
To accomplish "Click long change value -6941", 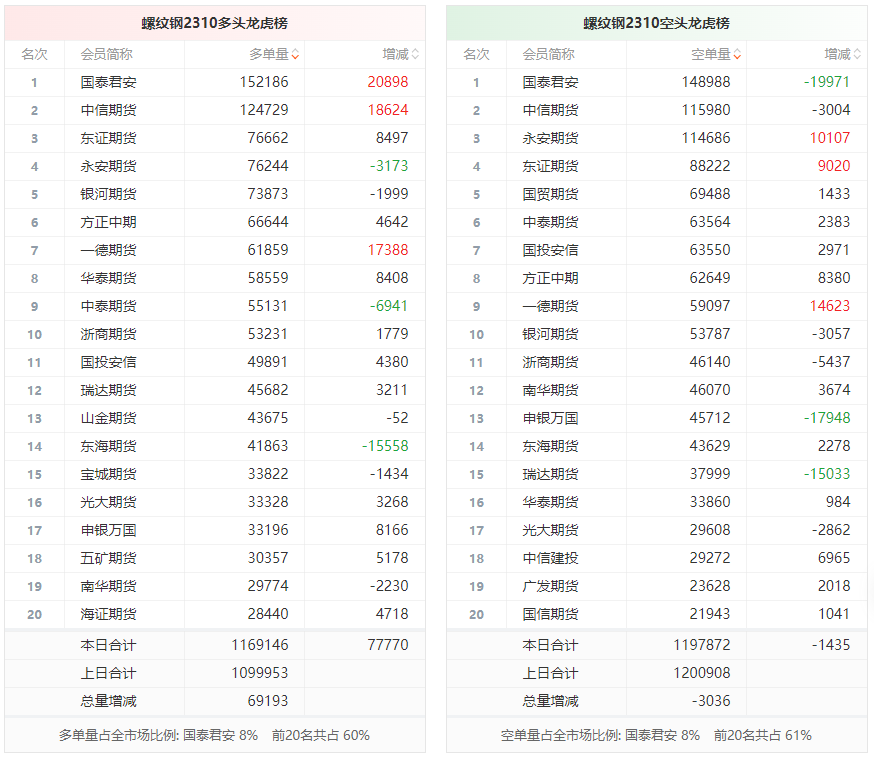I will 389,306.
